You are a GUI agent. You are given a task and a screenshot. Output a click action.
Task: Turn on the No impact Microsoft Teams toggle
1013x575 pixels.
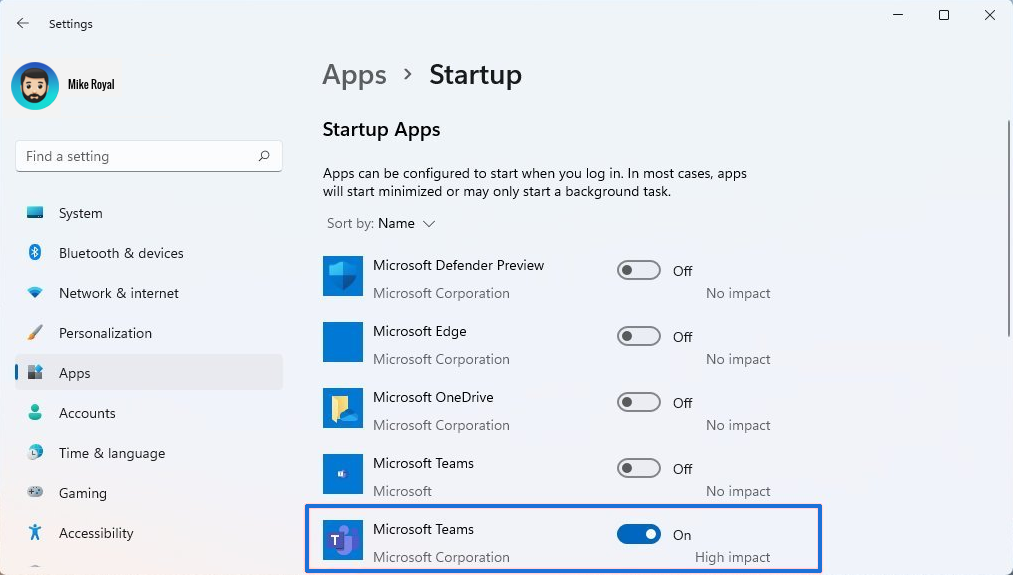tap(638, 468)
